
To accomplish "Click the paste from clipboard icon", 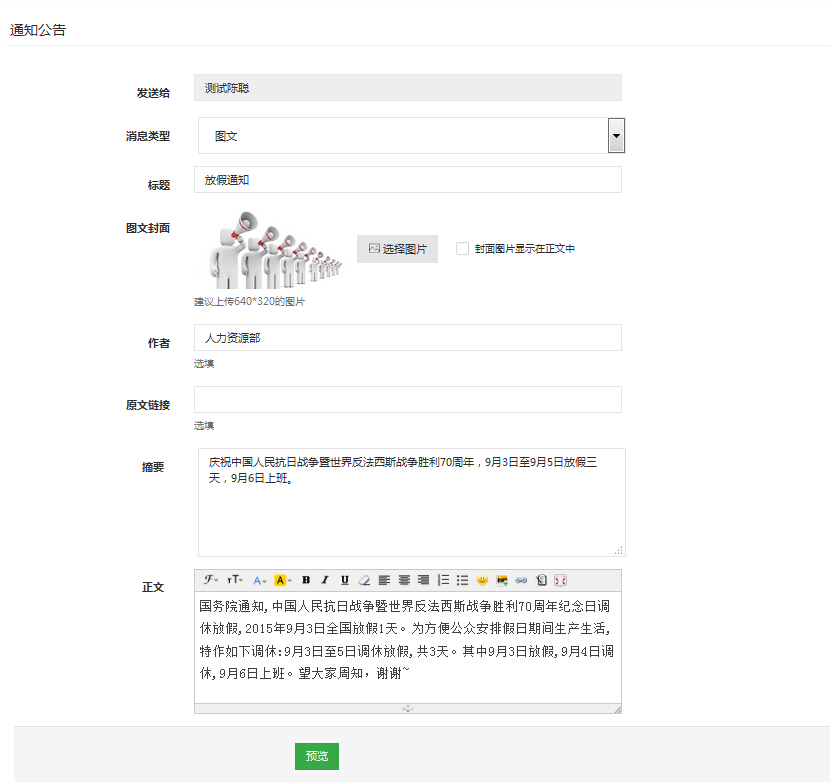I will 541,580.
